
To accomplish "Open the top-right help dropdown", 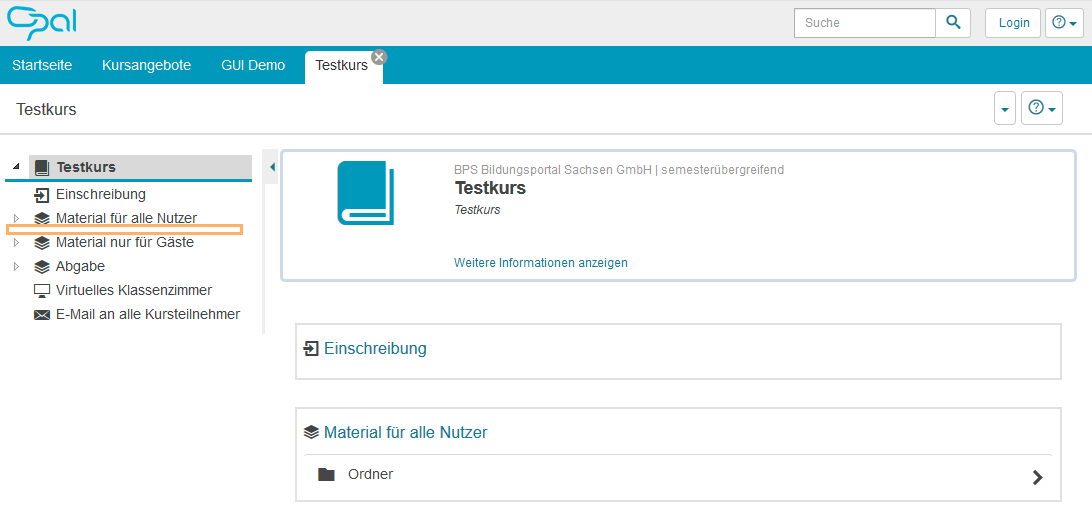I will pos(1064,23).
